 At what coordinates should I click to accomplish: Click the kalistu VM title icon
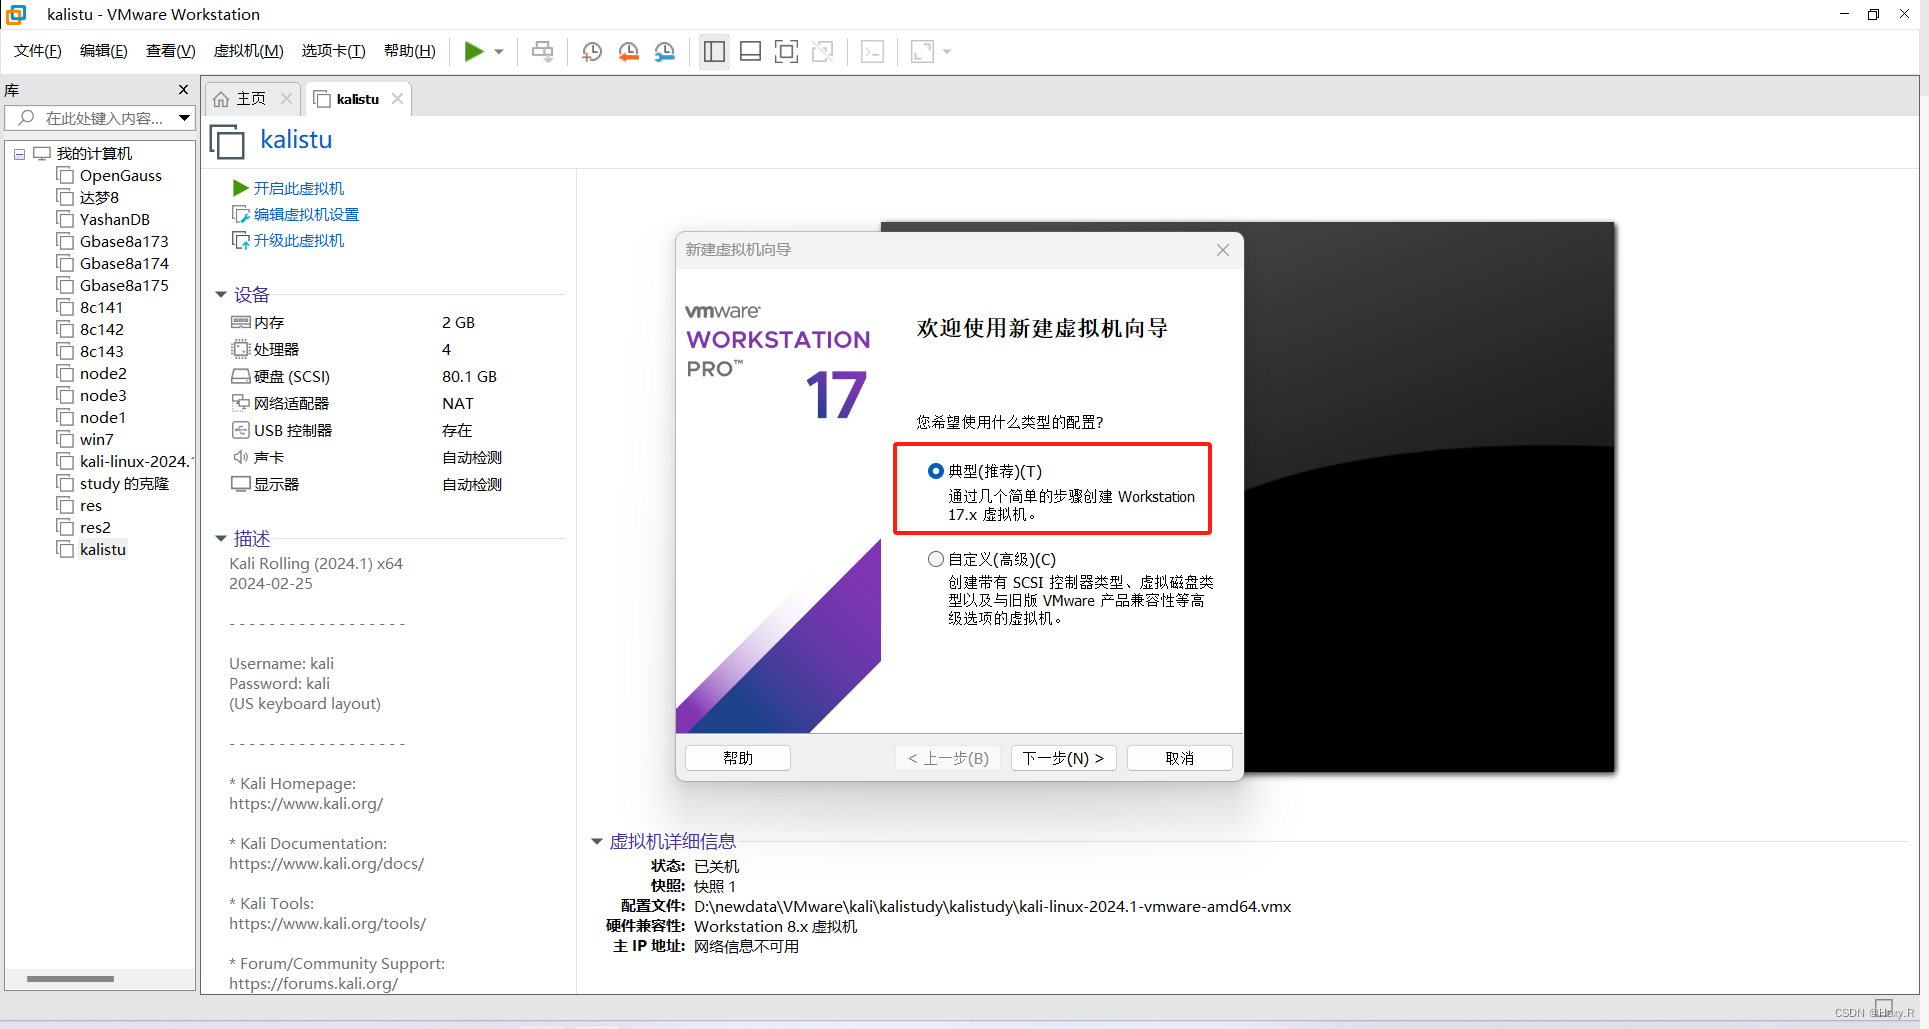227,141
